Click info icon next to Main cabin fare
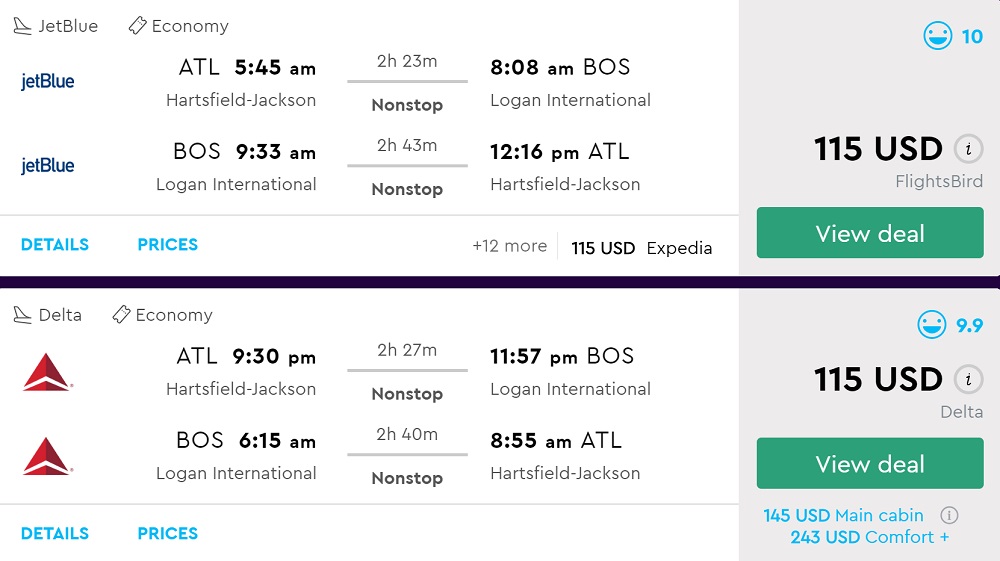Screen dimensions: 1000x561 (949, 516)
